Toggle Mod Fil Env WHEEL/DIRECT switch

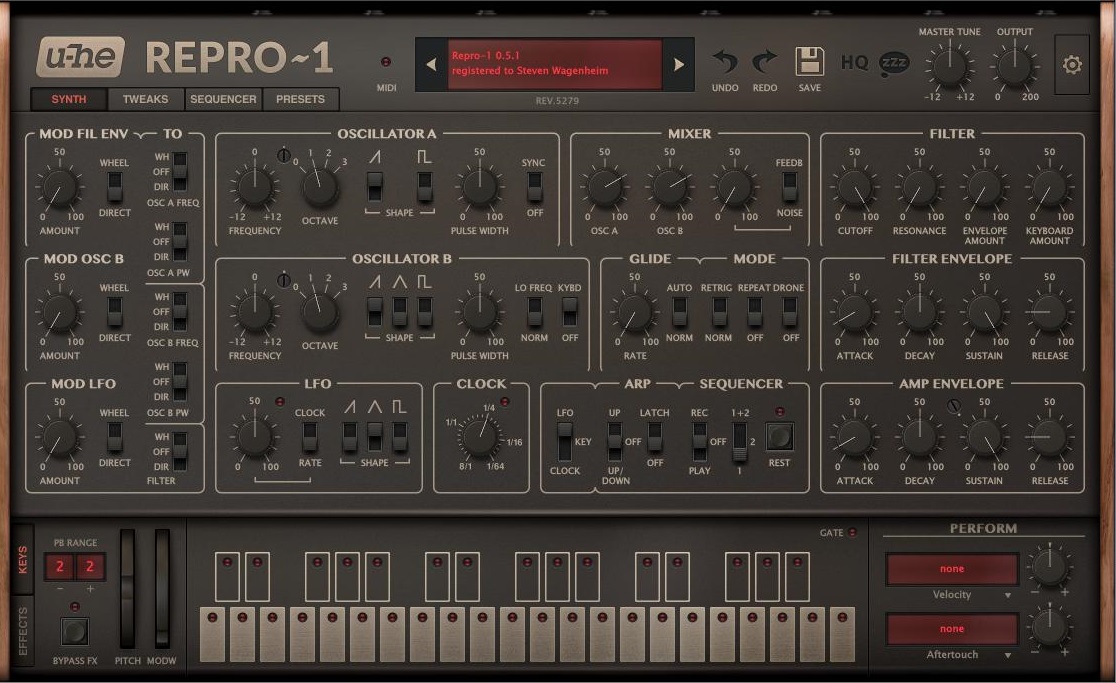115,187
